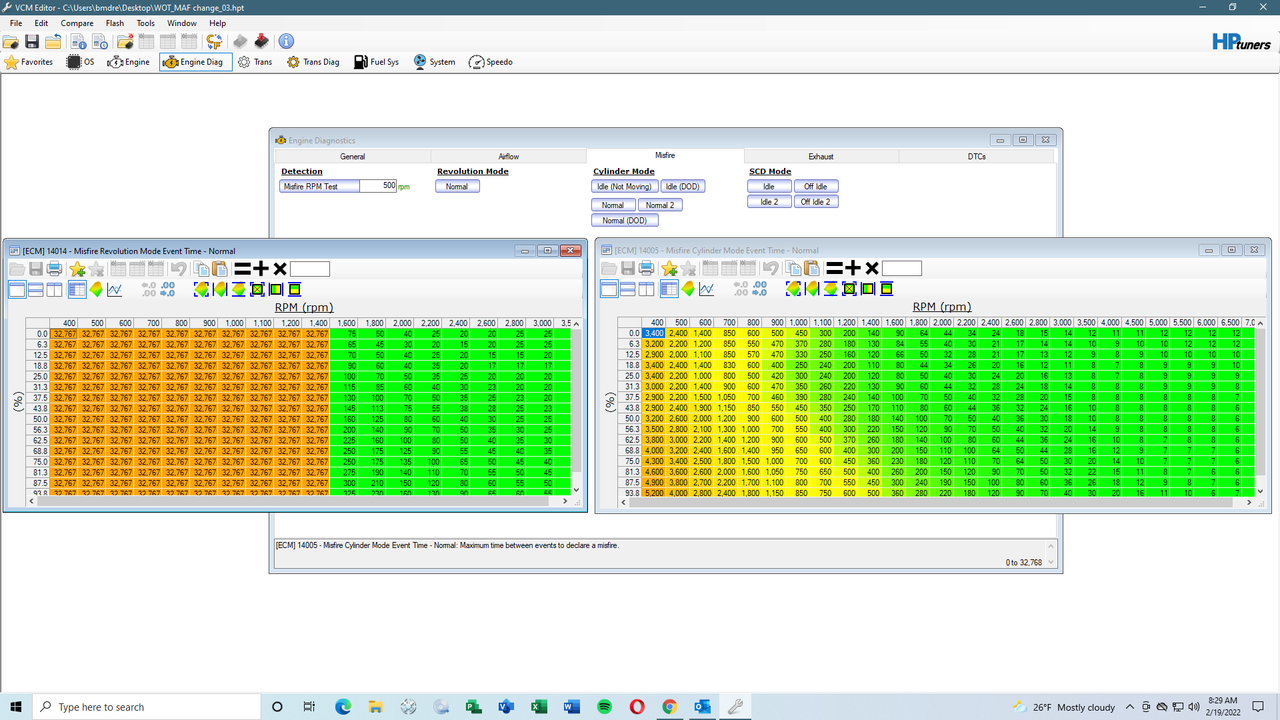Click the multiply icon in 14014 window
Screen dimensions: 1280x720
click(x=280, y=269)
